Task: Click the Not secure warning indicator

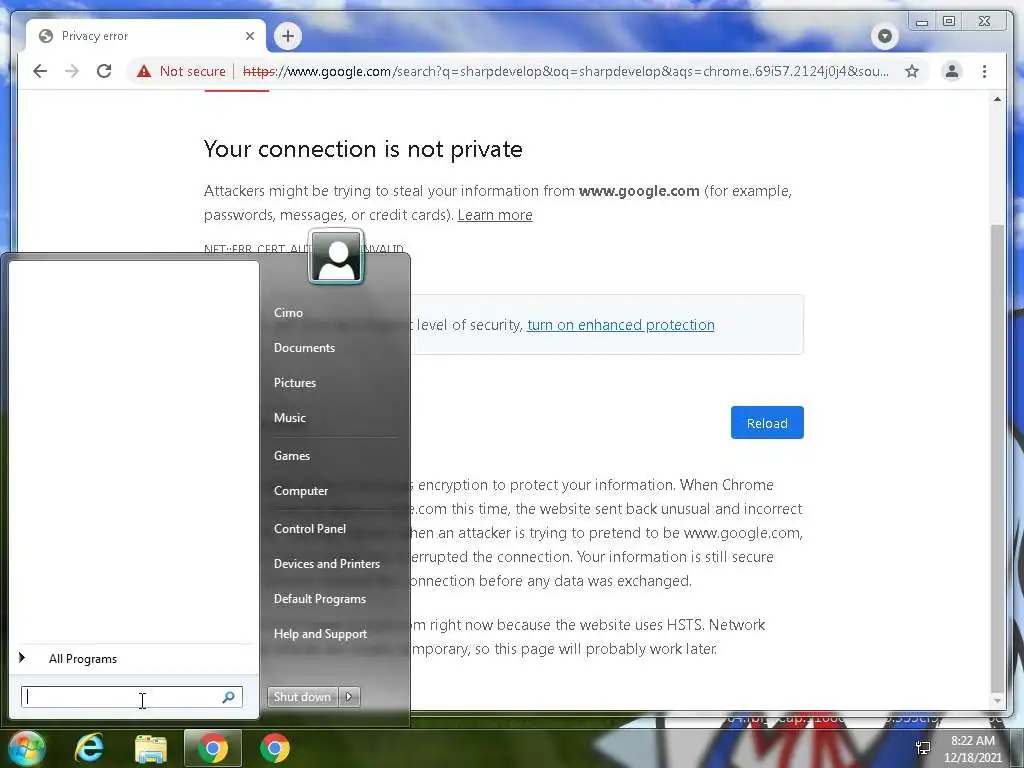Action: [181, 71]
